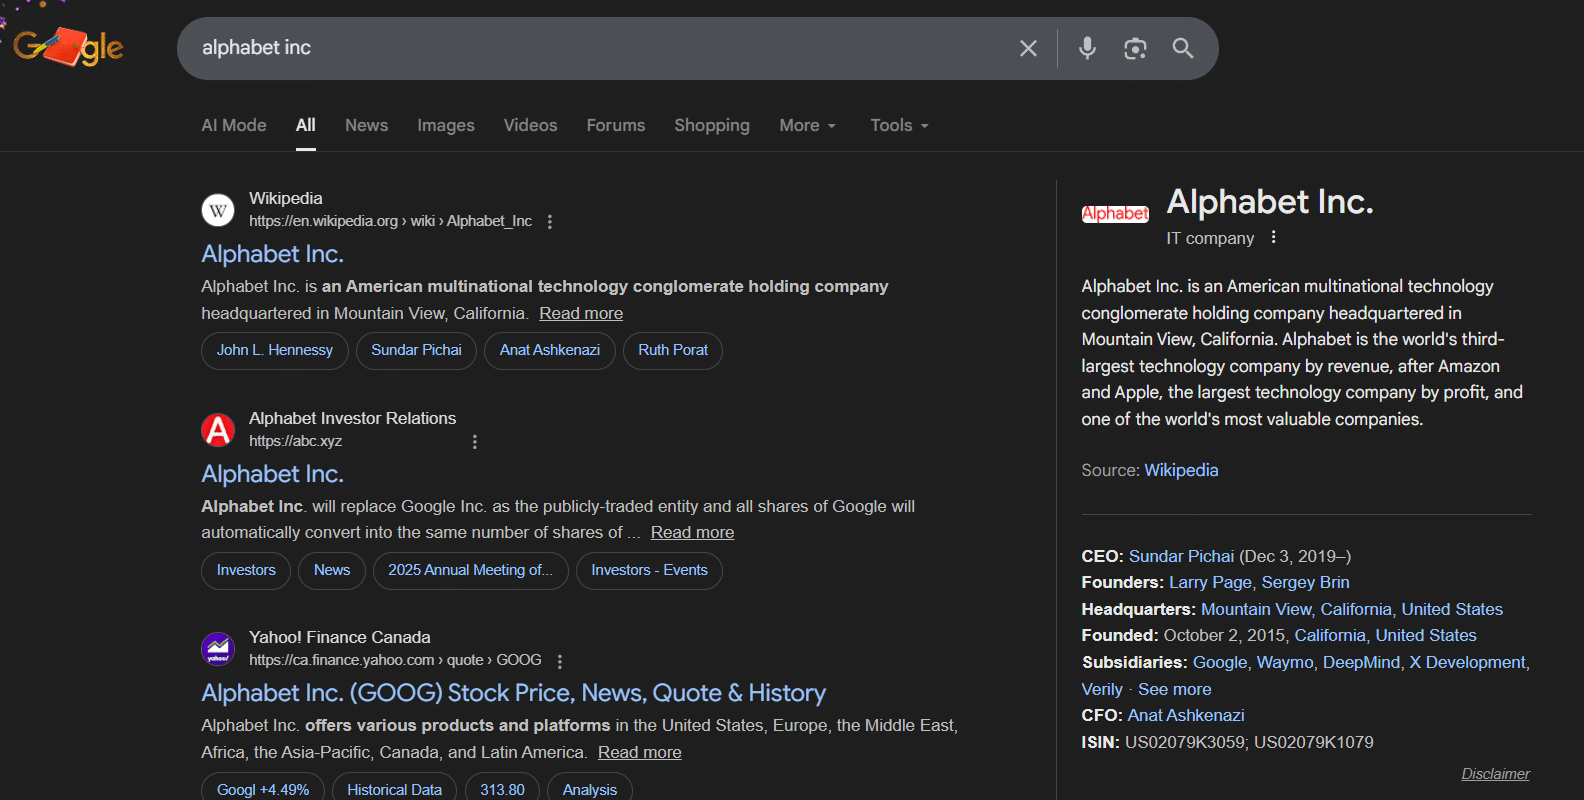Select the All results tab

pos(306,125)
